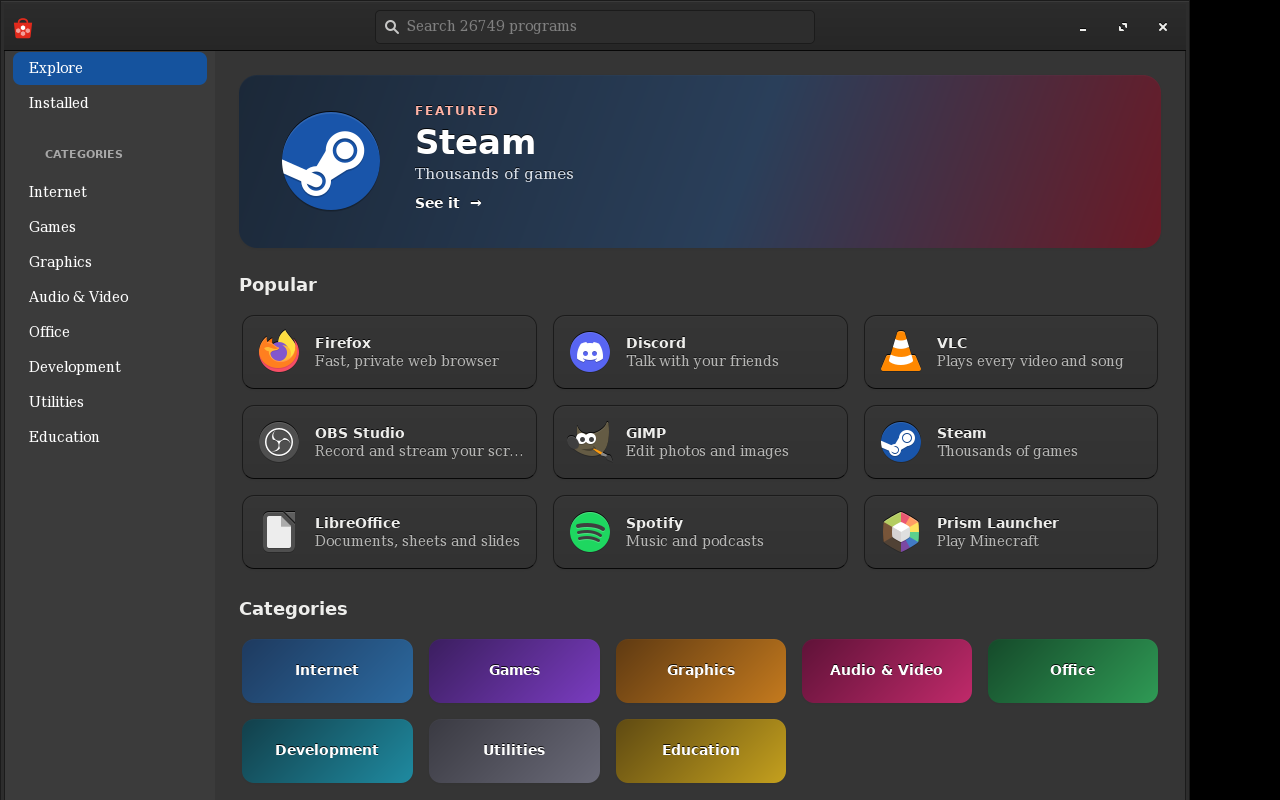Choose Games in the sidebar categories
This screenshot has height=800, width=1280.
tap(110, 227)
